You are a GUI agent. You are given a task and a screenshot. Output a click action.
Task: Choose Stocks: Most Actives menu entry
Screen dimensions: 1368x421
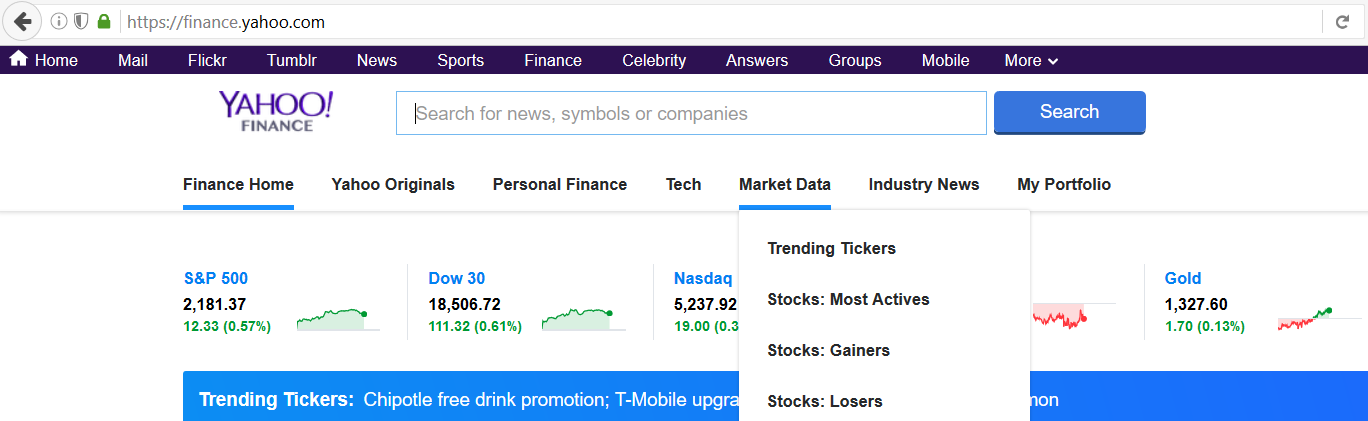848,299
